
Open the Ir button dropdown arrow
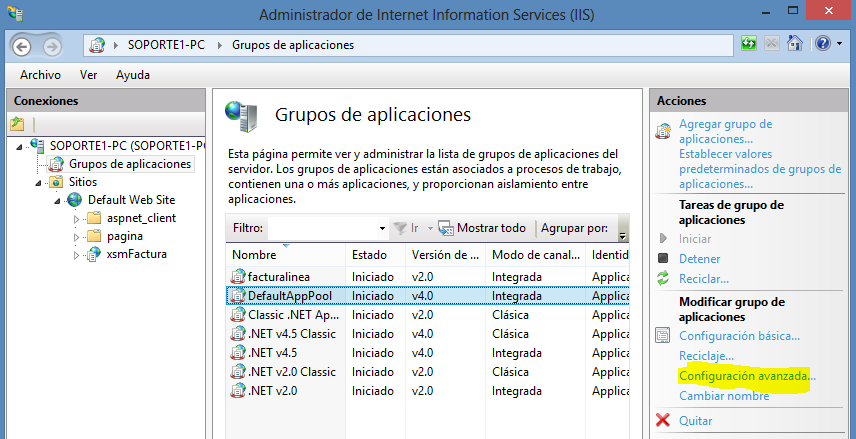[430, 228]
